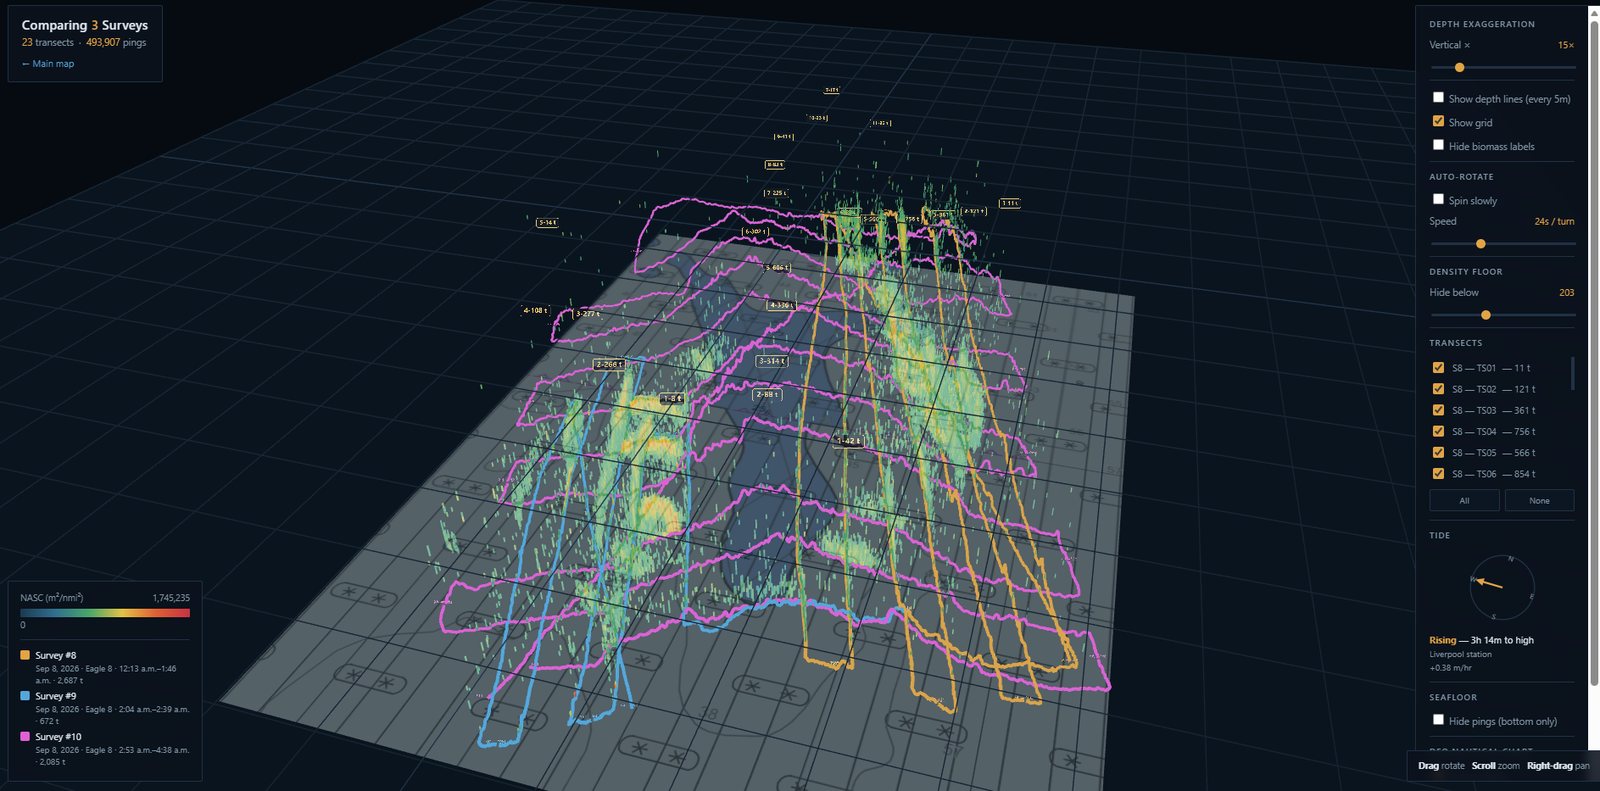Click the orange Survey #8 color swatch
1600x791 pixels.
[x=25, y=655]
